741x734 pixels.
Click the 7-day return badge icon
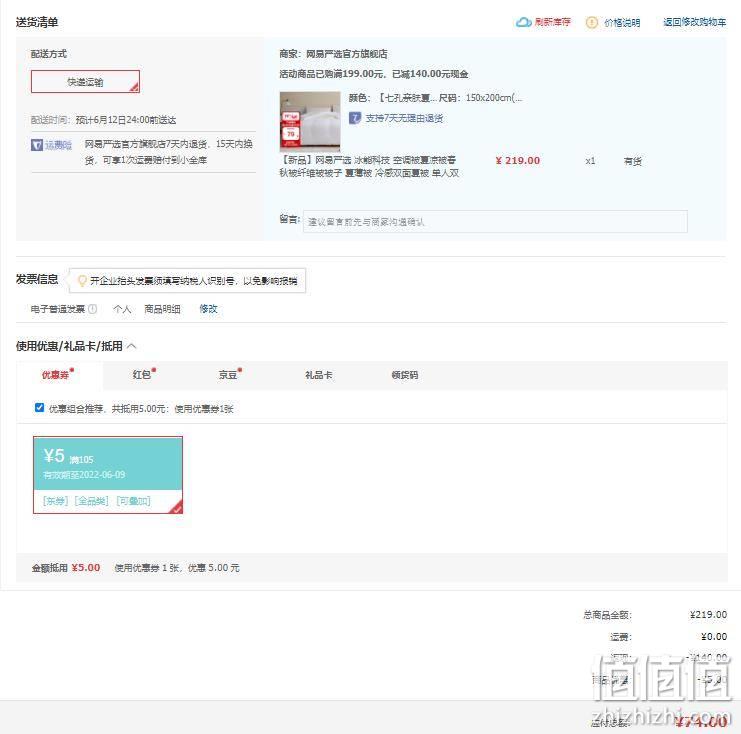(x=355, y=118)
